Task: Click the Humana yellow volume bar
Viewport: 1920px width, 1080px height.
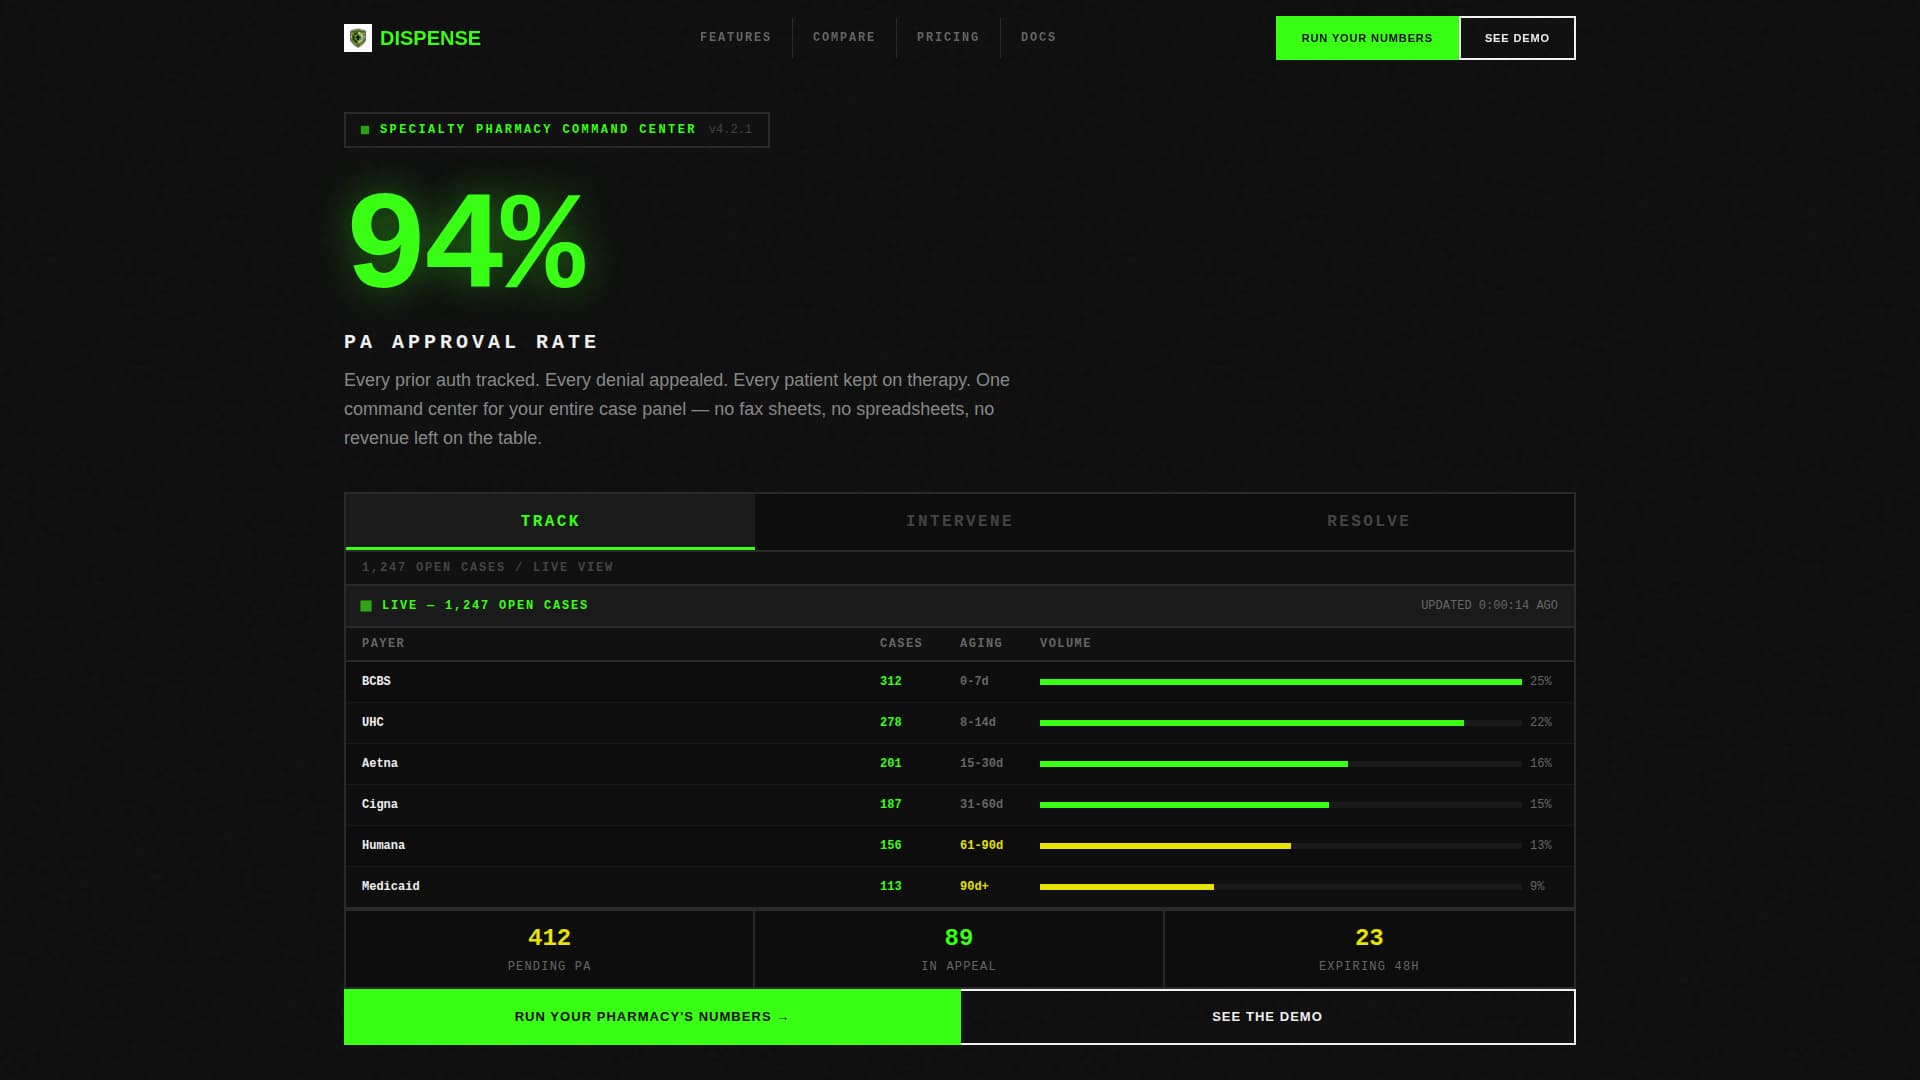Action: (1165, 846)
